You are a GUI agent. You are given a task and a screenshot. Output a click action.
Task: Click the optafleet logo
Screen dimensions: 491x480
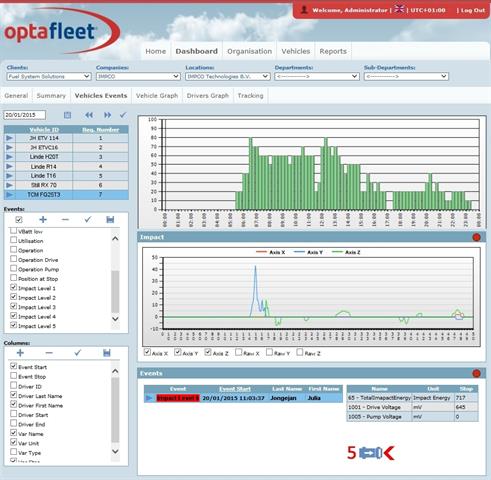(62, 31)
